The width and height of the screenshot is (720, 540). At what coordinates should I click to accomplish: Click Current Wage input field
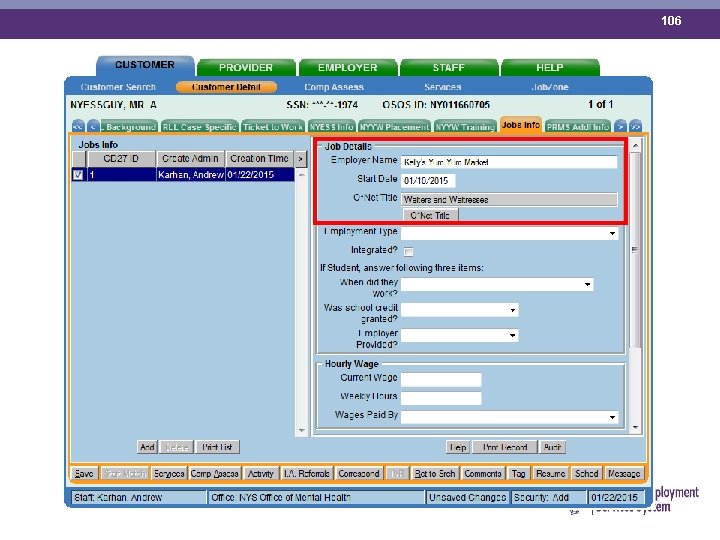click(441, 380)
